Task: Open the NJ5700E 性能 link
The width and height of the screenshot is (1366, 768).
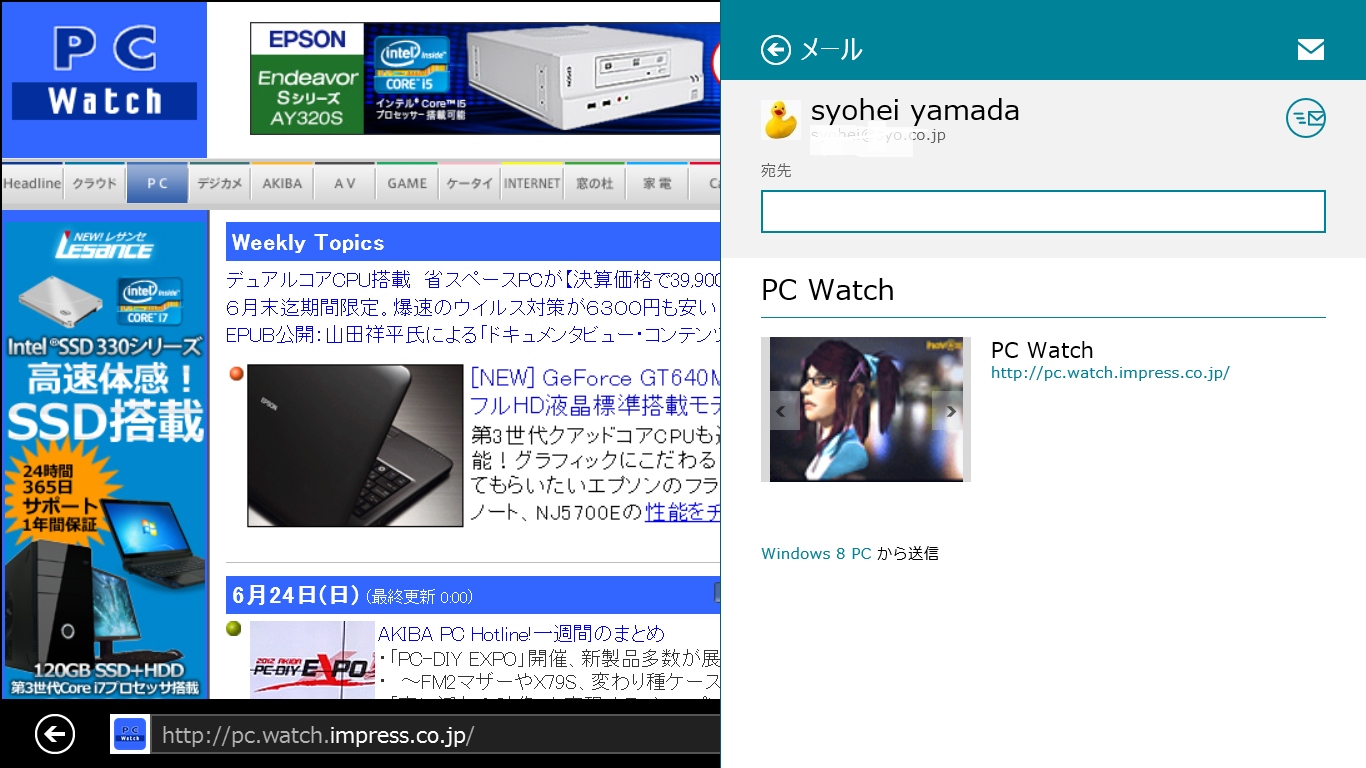Action: (682, 513)
